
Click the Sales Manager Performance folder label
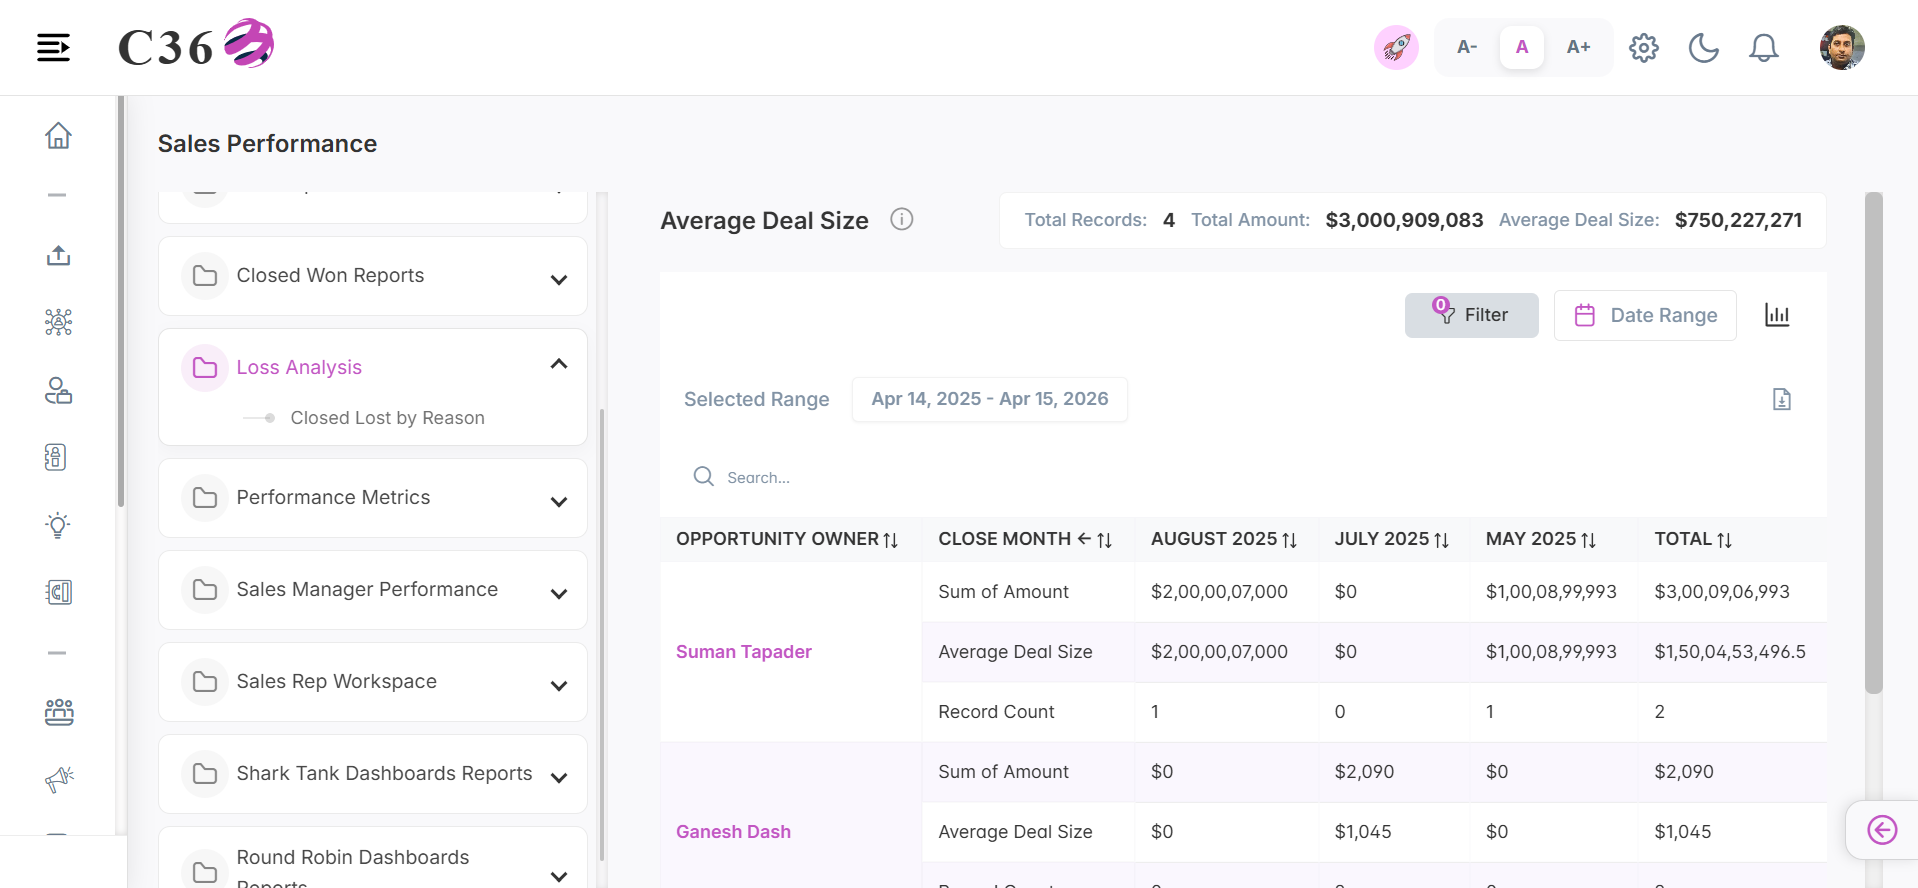pyautogui.click(x=367, y=590)
